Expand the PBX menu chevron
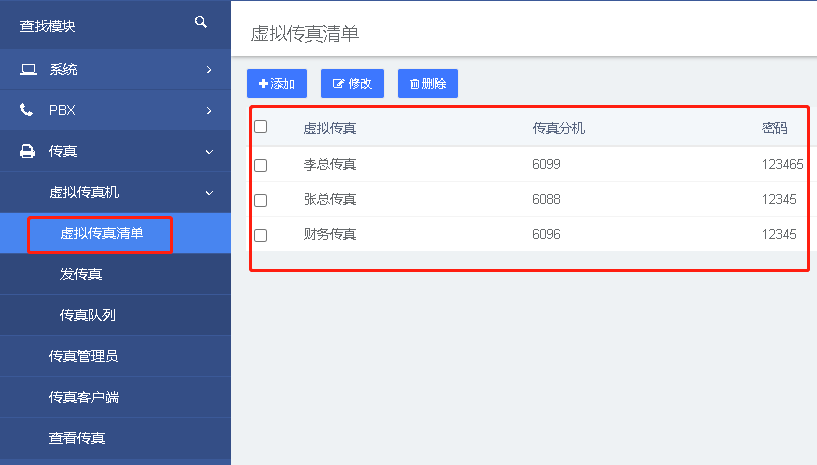 point(209,111)
